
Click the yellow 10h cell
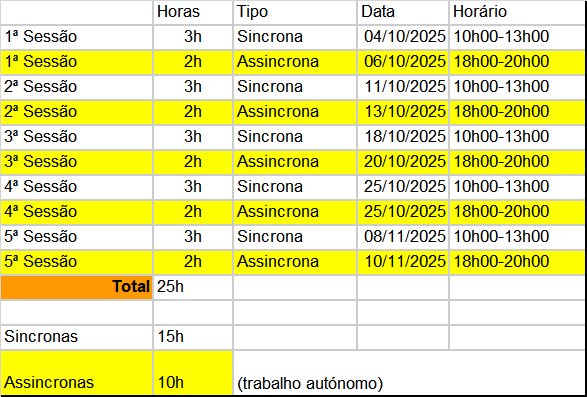[193, 373]
